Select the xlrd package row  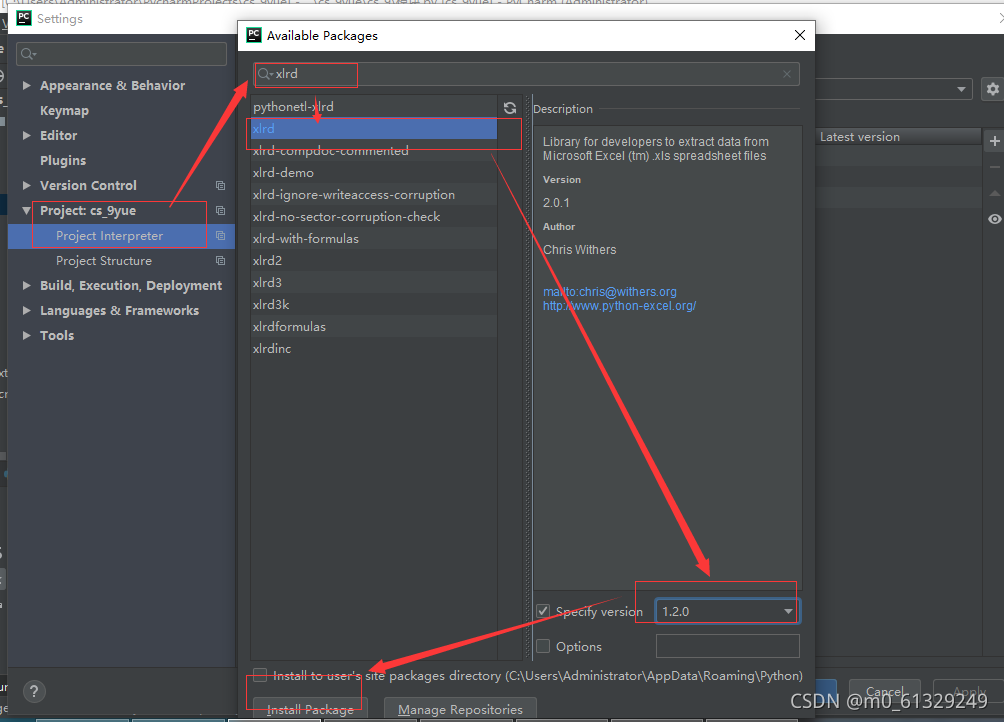tap(373, 129)
